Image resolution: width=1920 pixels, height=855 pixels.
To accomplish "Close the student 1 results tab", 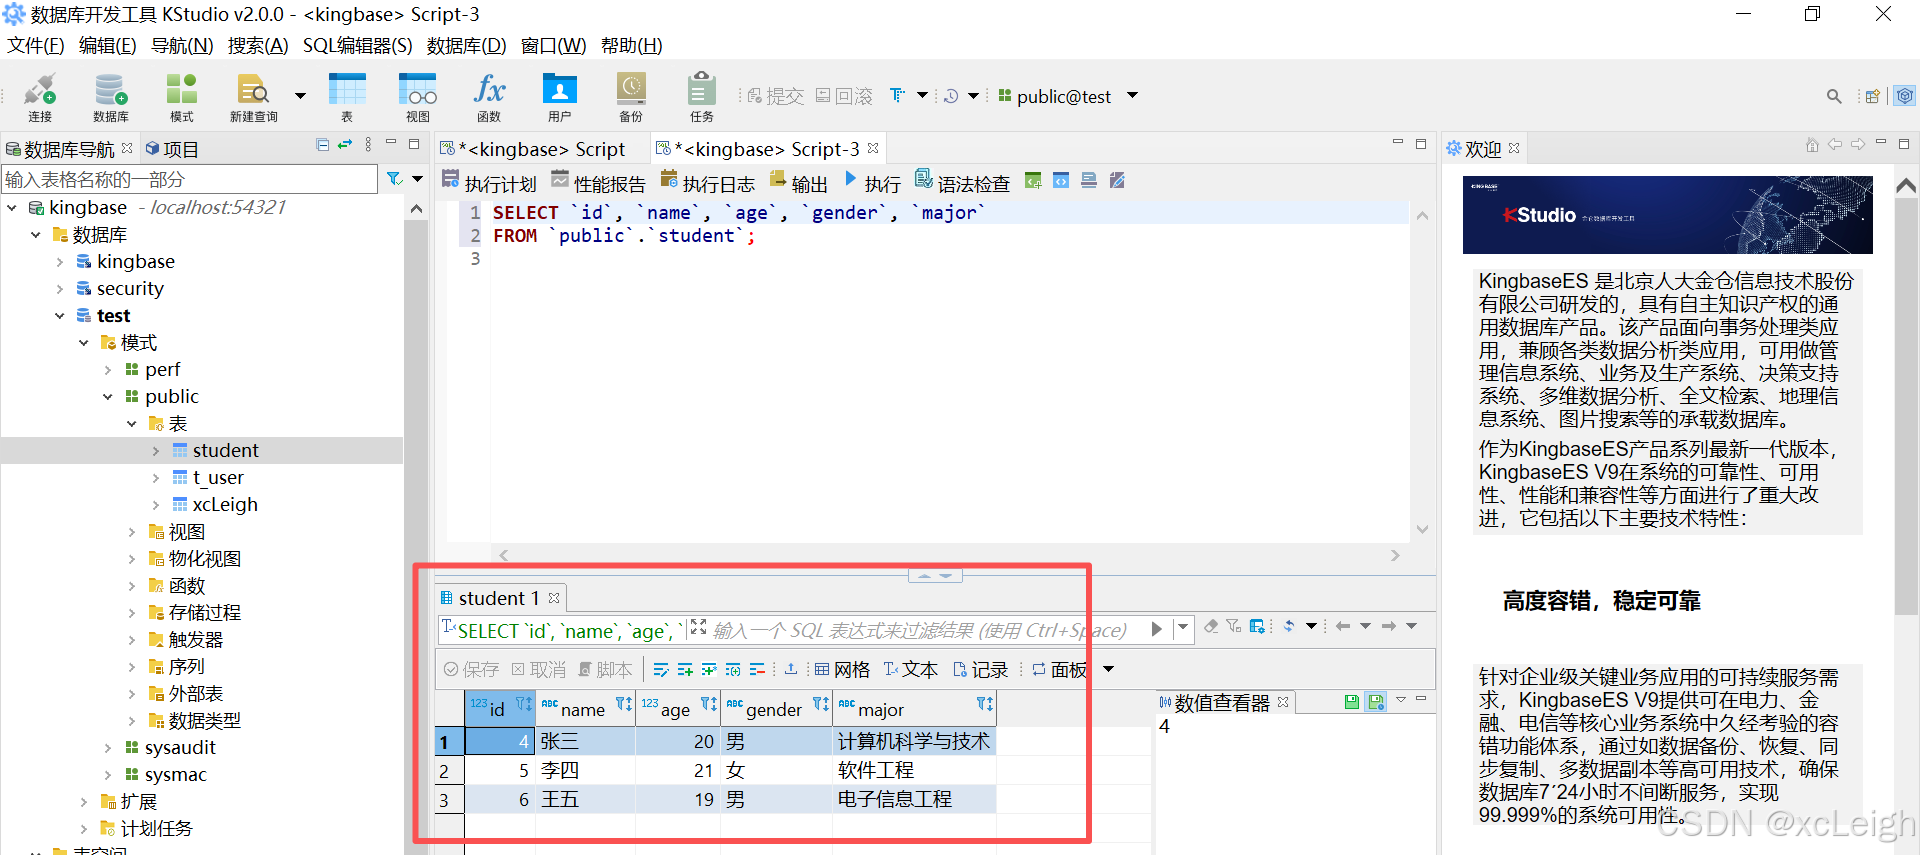I will (554, 598).
